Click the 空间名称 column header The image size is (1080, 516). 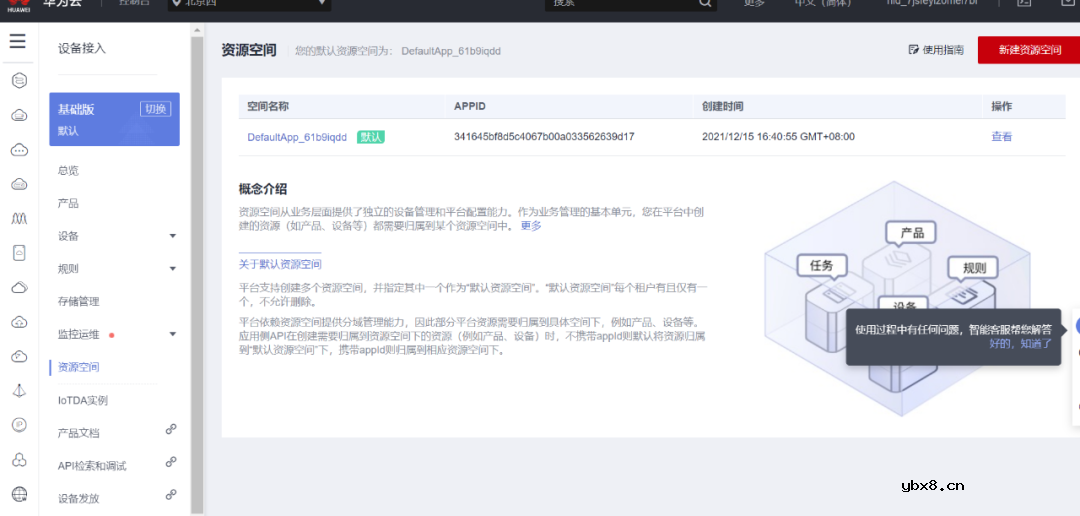(268, 107)
